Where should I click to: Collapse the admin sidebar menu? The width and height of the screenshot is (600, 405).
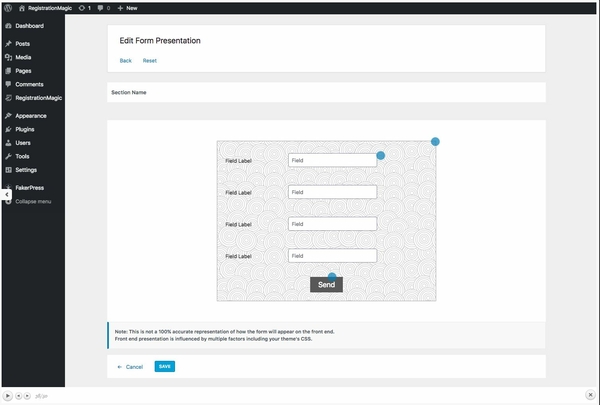tap(31, 202)
